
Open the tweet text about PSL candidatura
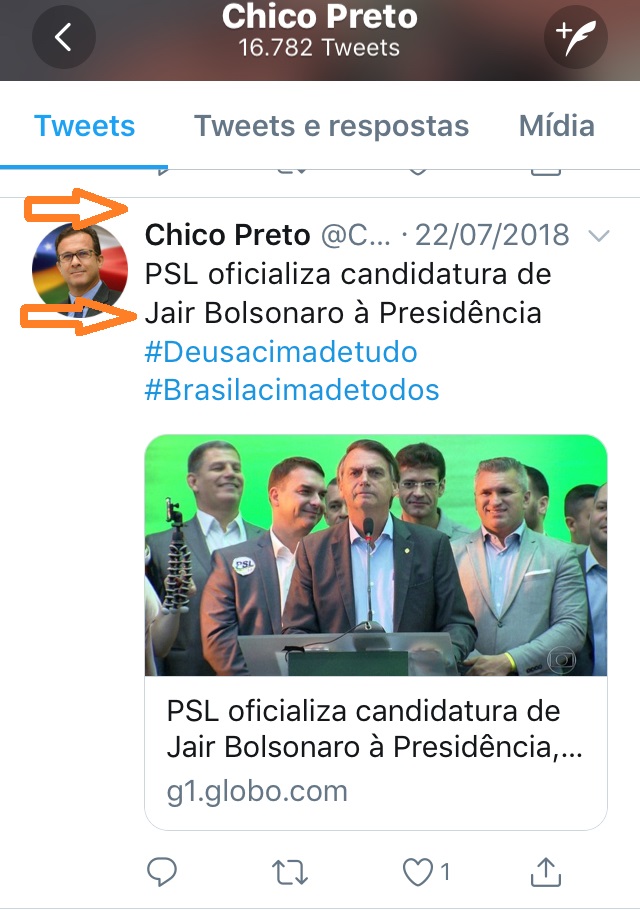click(348, 294)
